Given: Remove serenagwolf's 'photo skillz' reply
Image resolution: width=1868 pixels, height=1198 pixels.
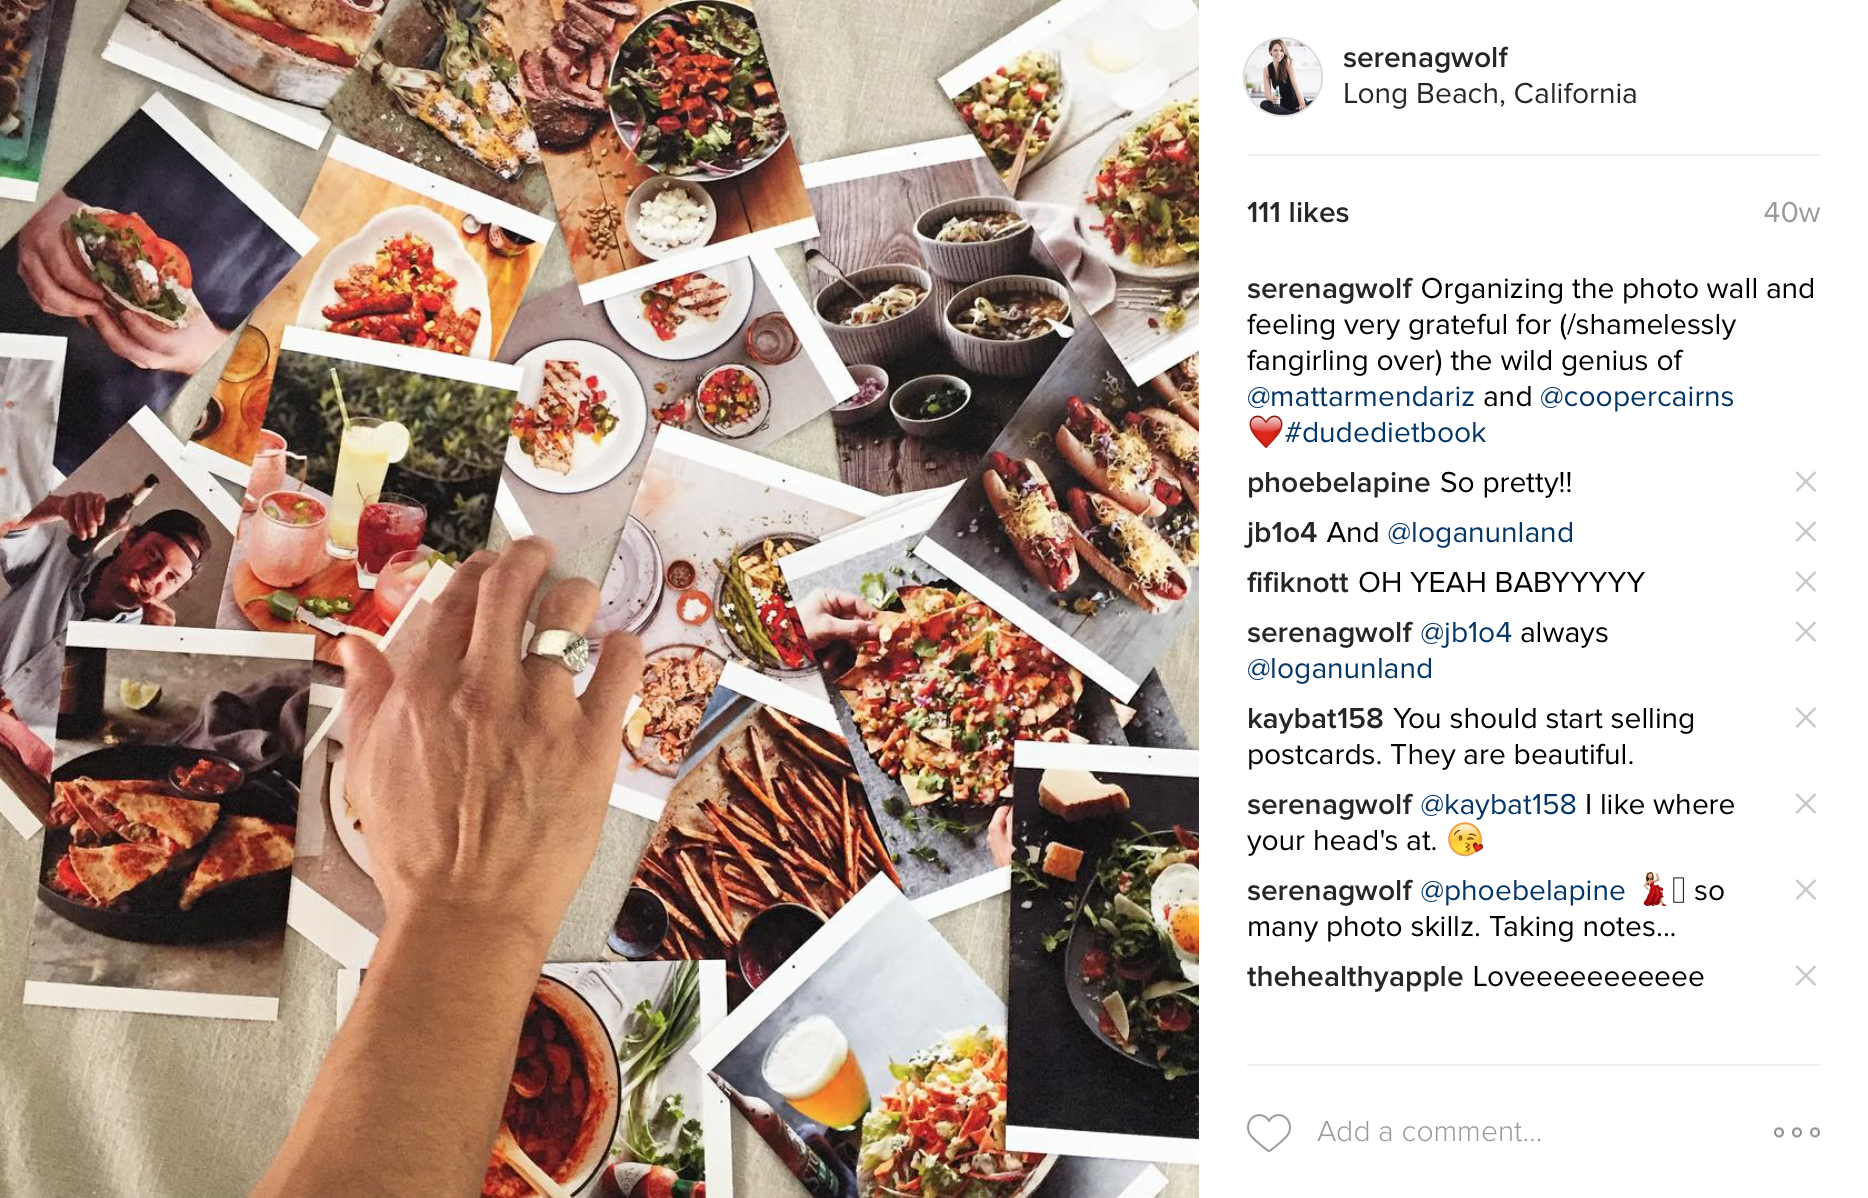Looking at the screenshot, I should point(1805,890).
